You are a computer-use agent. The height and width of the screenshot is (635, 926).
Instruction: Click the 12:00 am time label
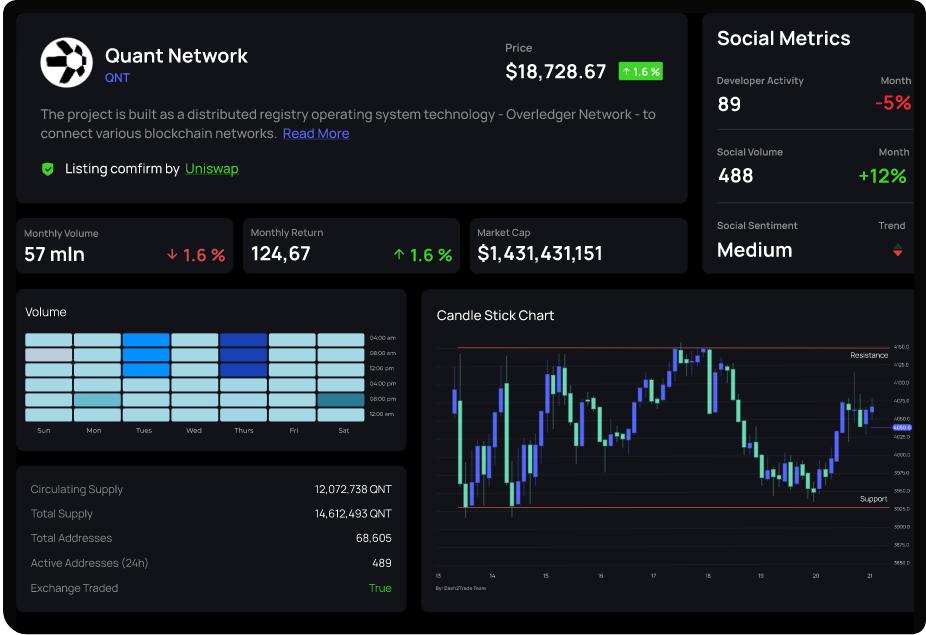coord(382,415)
